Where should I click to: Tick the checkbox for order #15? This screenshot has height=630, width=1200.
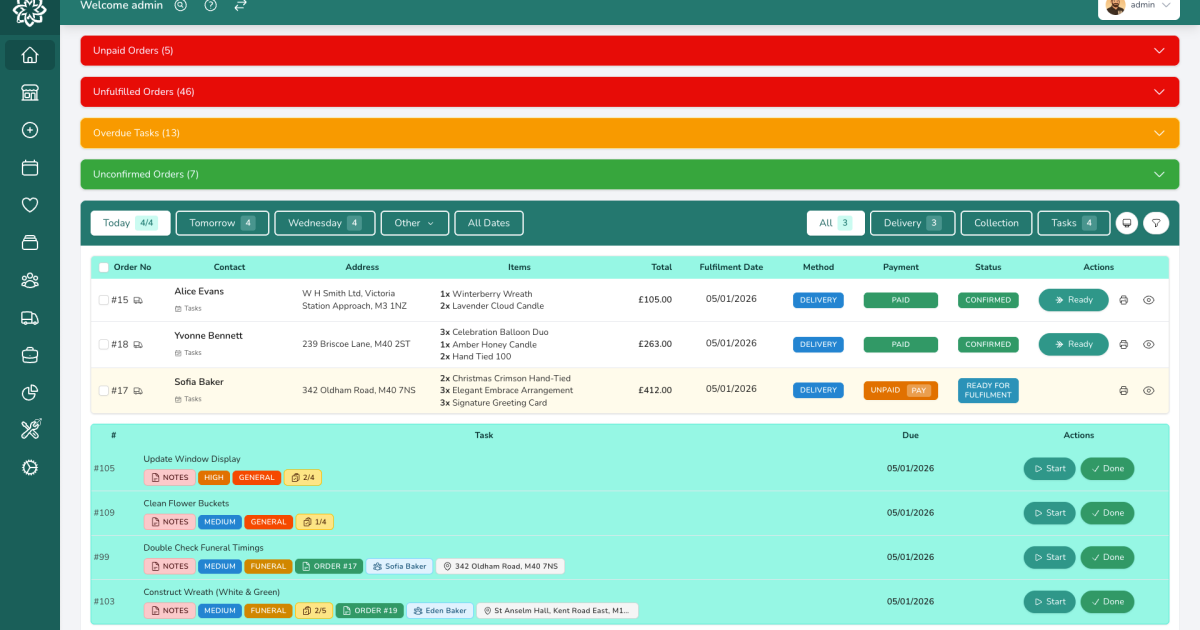[x=103, y=300]
